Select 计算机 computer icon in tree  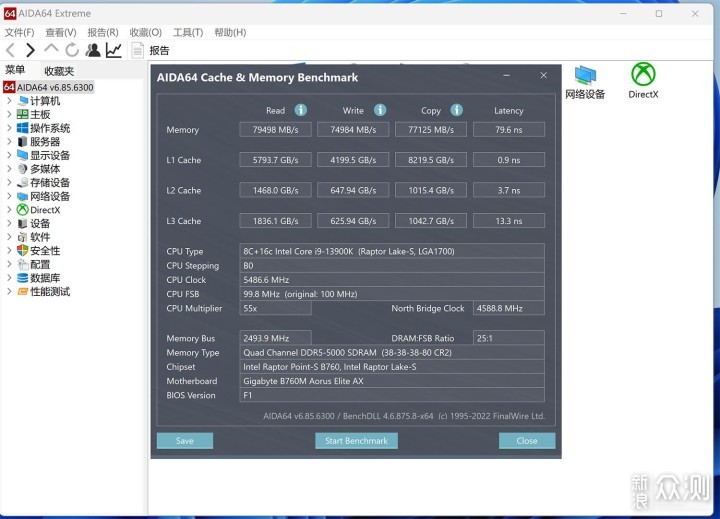click(22, 101)
